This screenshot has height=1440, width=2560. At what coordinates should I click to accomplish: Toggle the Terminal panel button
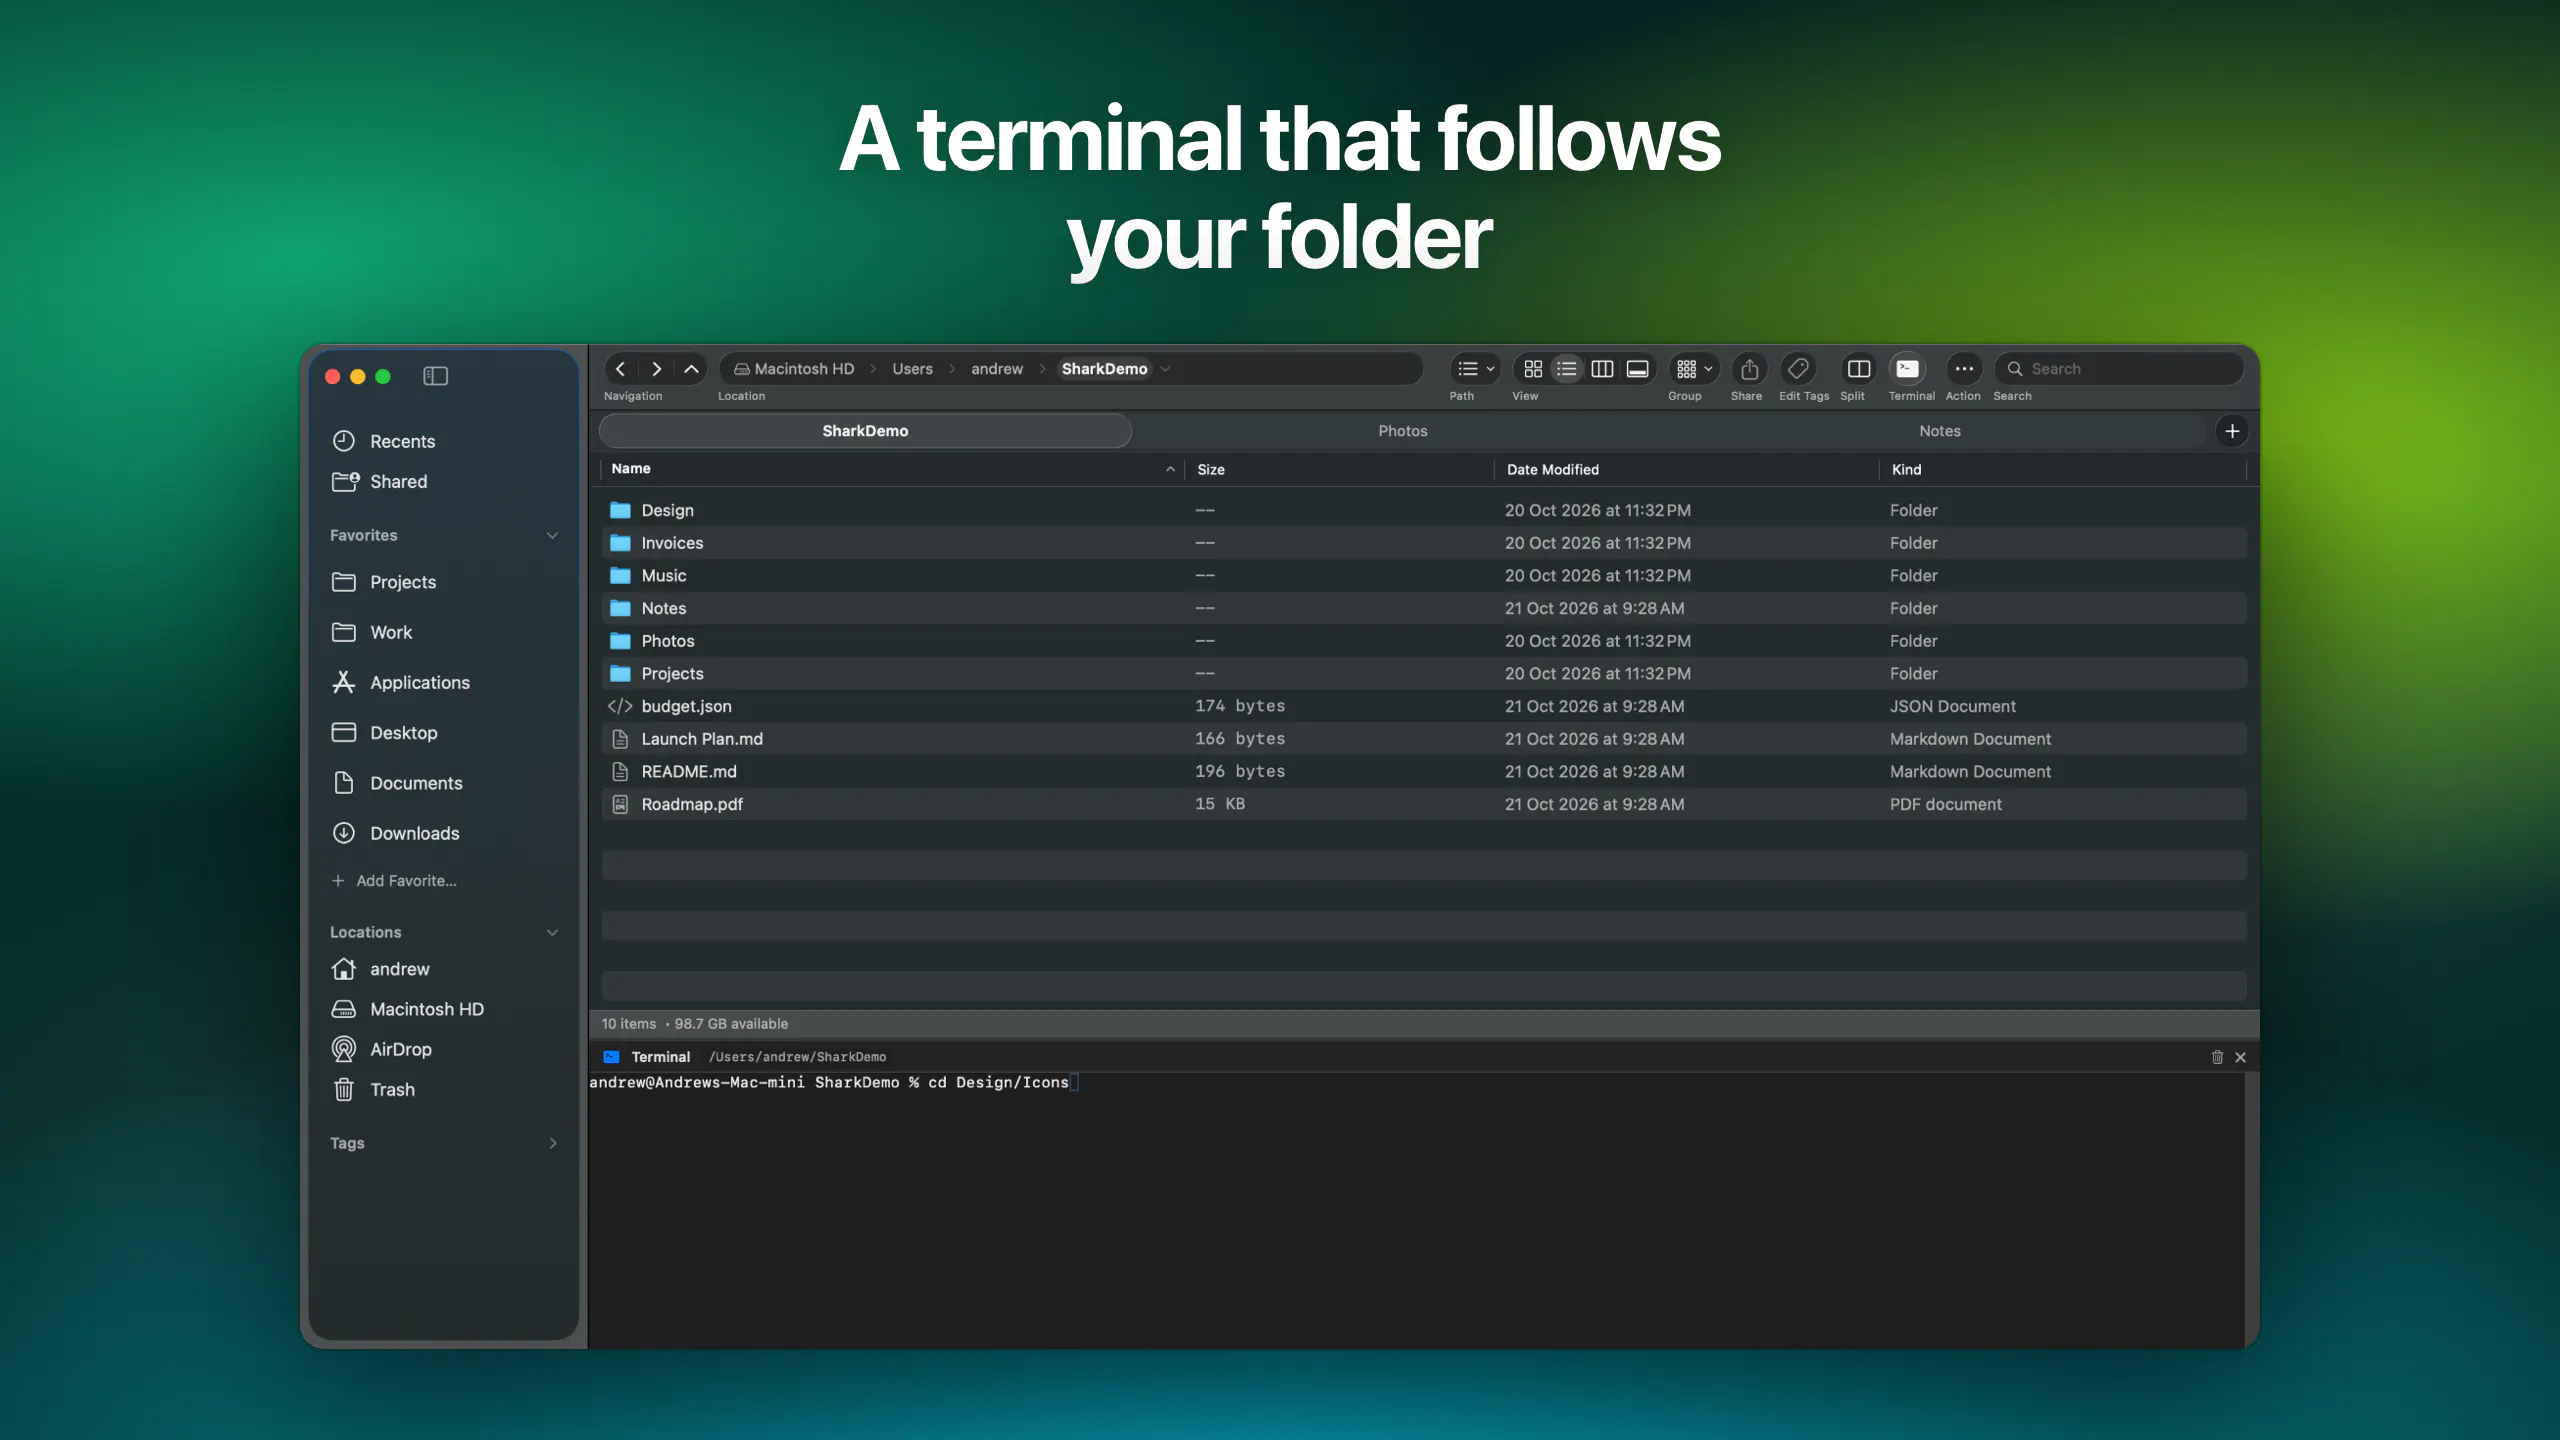(1907, 369)
